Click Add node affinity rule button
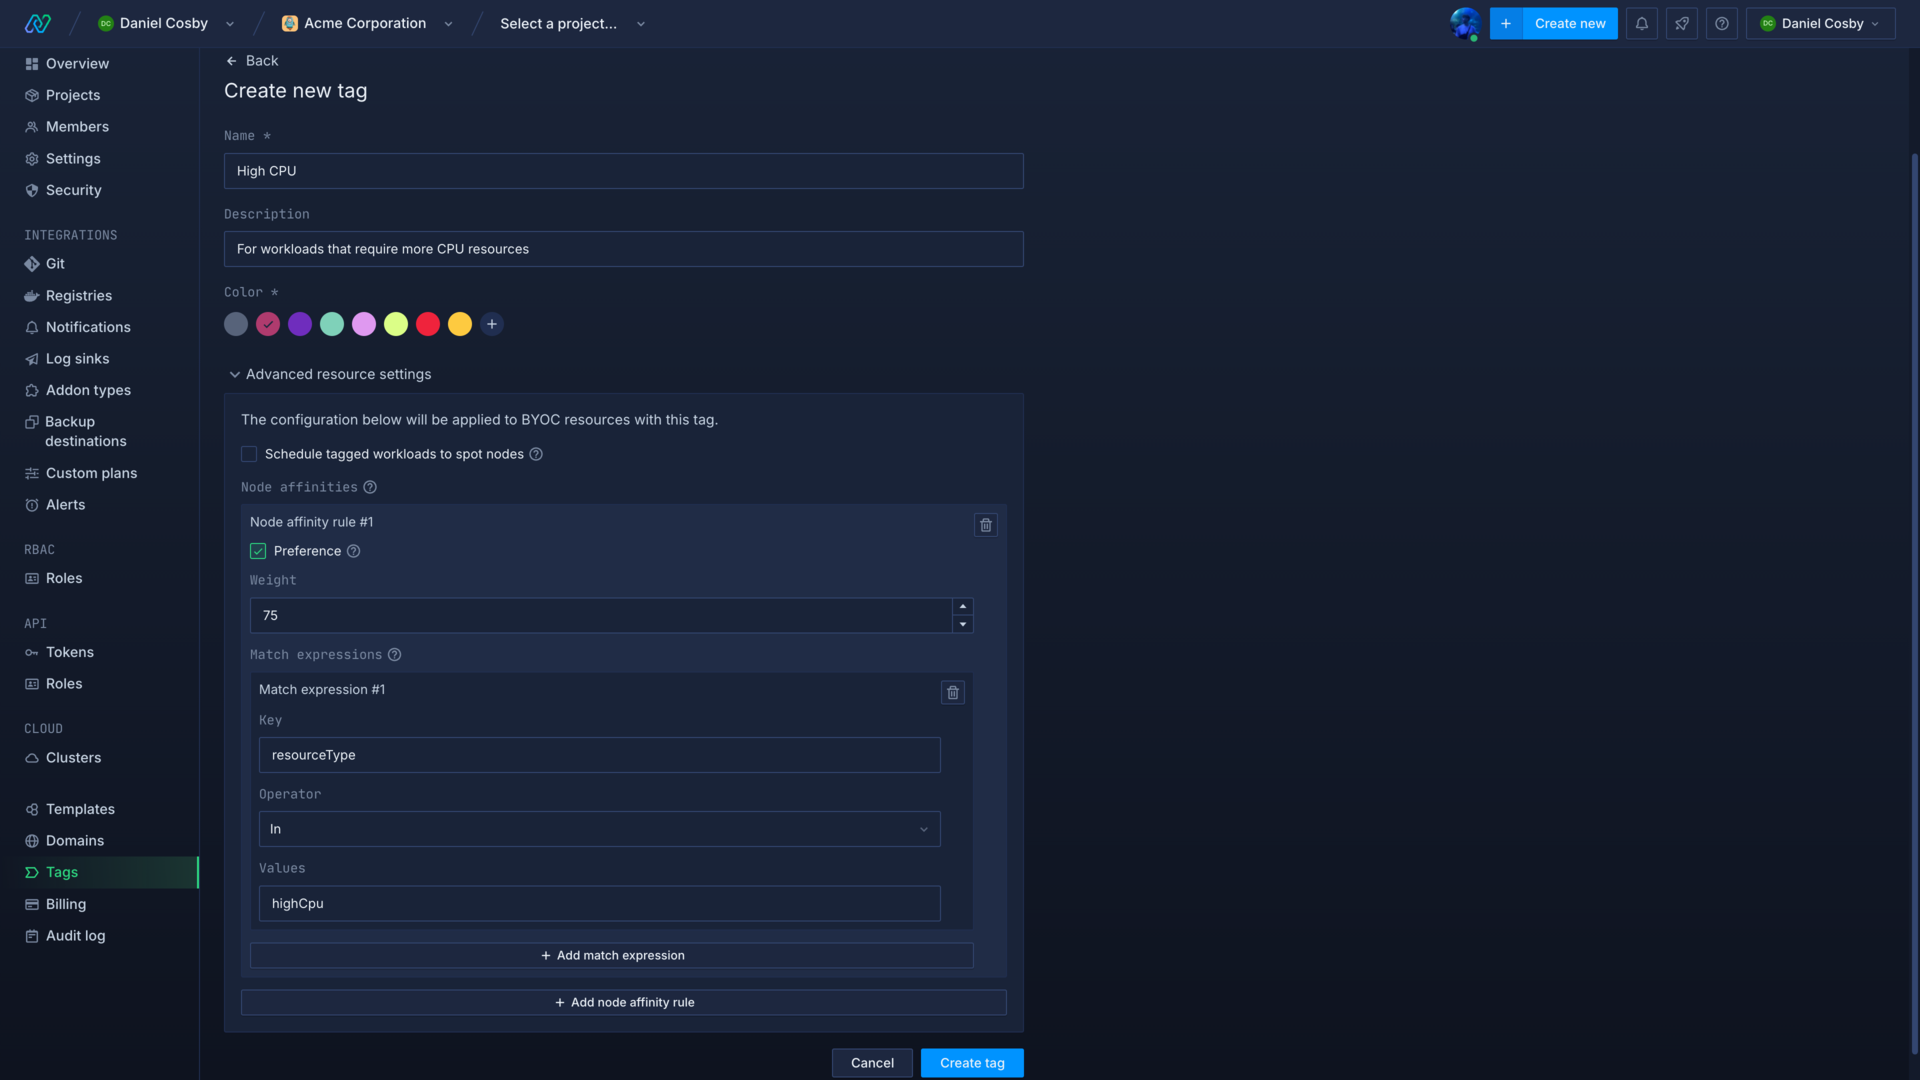 point(624,1003)
